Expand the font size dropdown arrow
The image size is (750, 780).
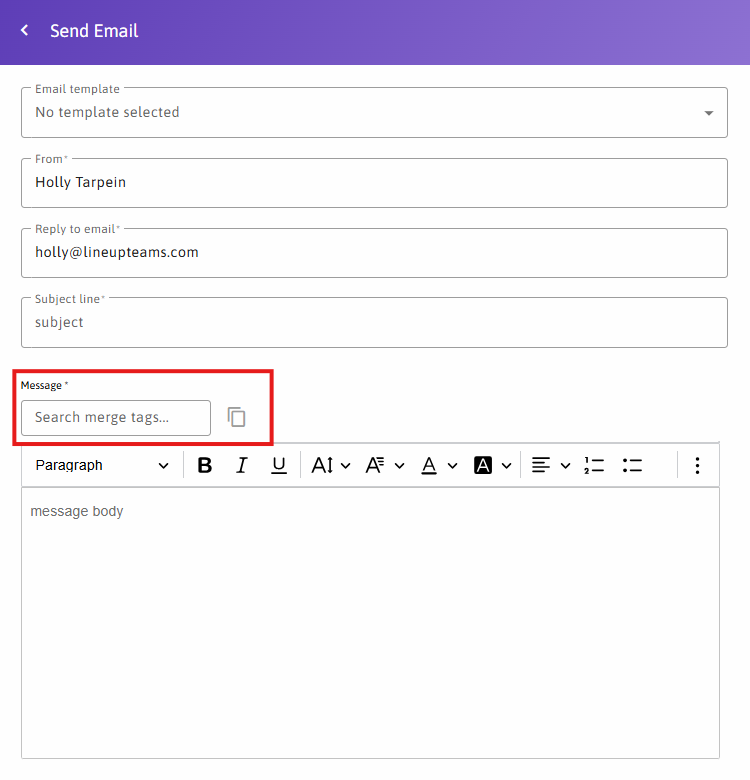pos(346,466)
